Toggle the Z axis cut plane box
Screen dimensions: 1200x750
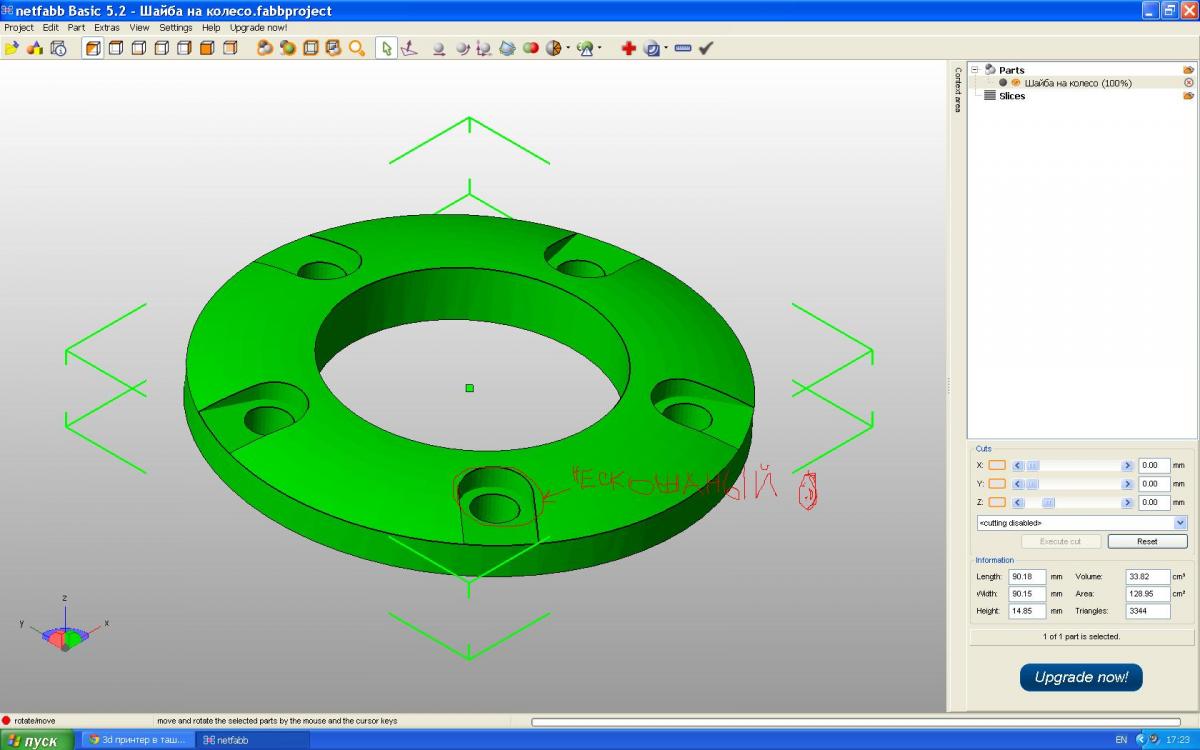(x=997, y=502)
